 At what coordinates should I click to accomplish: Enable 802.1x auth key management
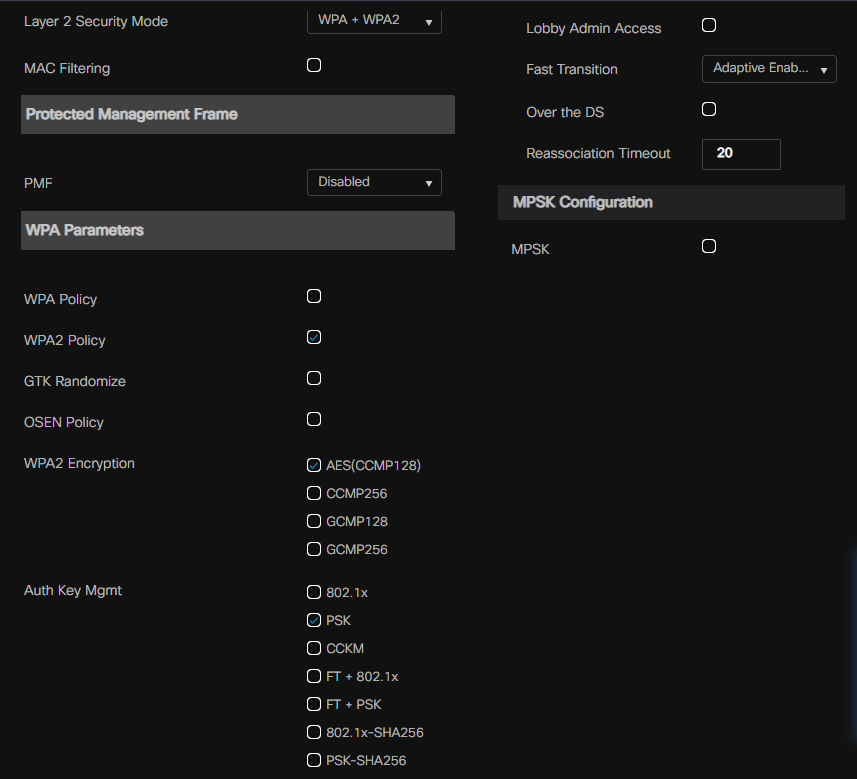tap(314, 592)
